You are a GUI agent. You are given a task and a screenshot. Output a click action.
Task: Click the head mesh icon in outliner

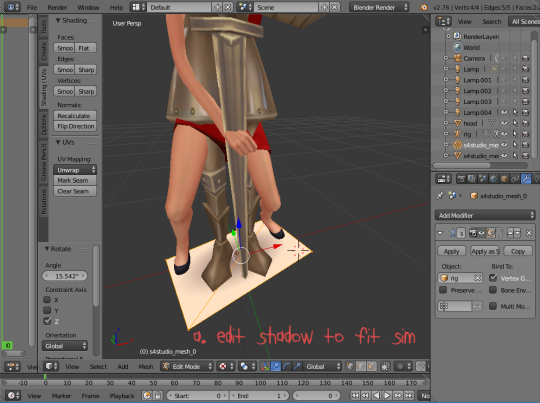[457, 123]
